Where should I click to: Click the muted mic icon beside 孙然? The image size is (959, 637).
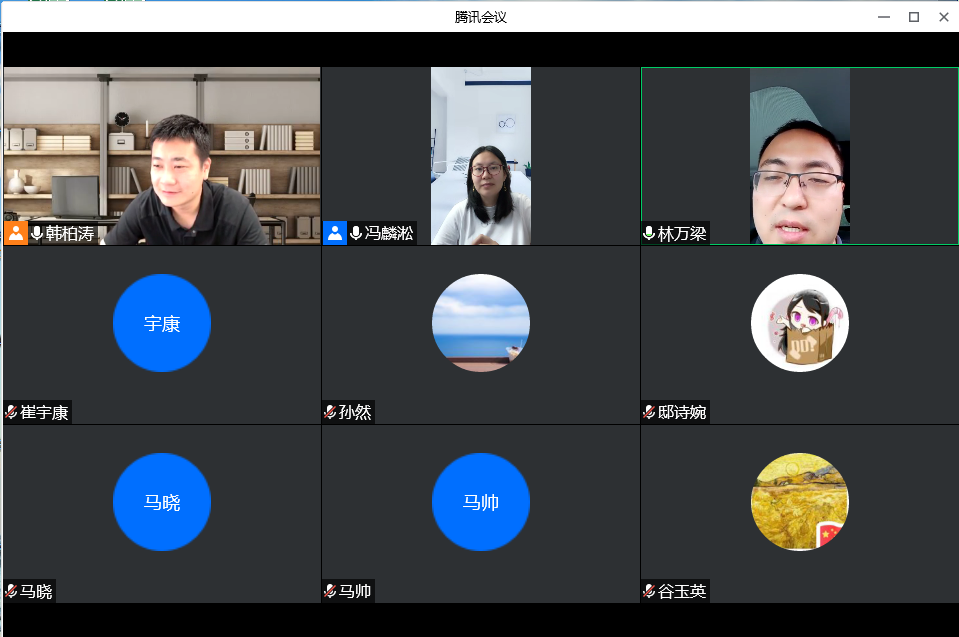coord(330,412)
